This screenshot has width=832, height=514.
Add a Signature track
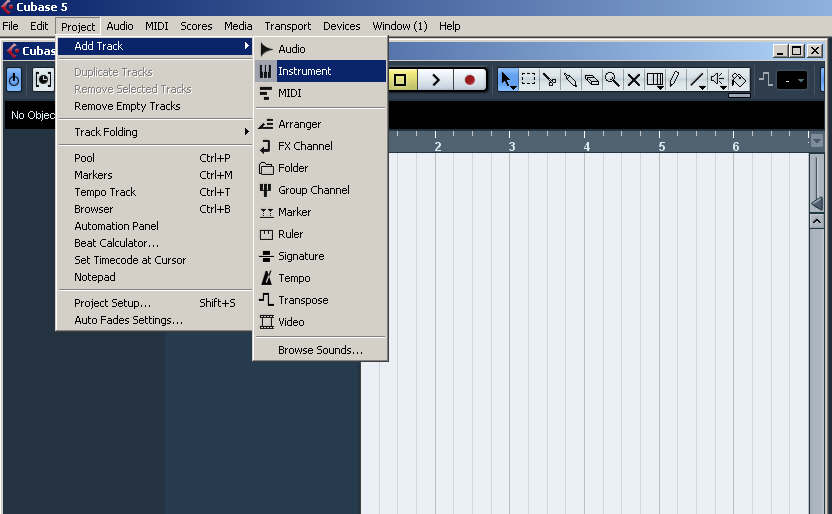pos(320,256)
